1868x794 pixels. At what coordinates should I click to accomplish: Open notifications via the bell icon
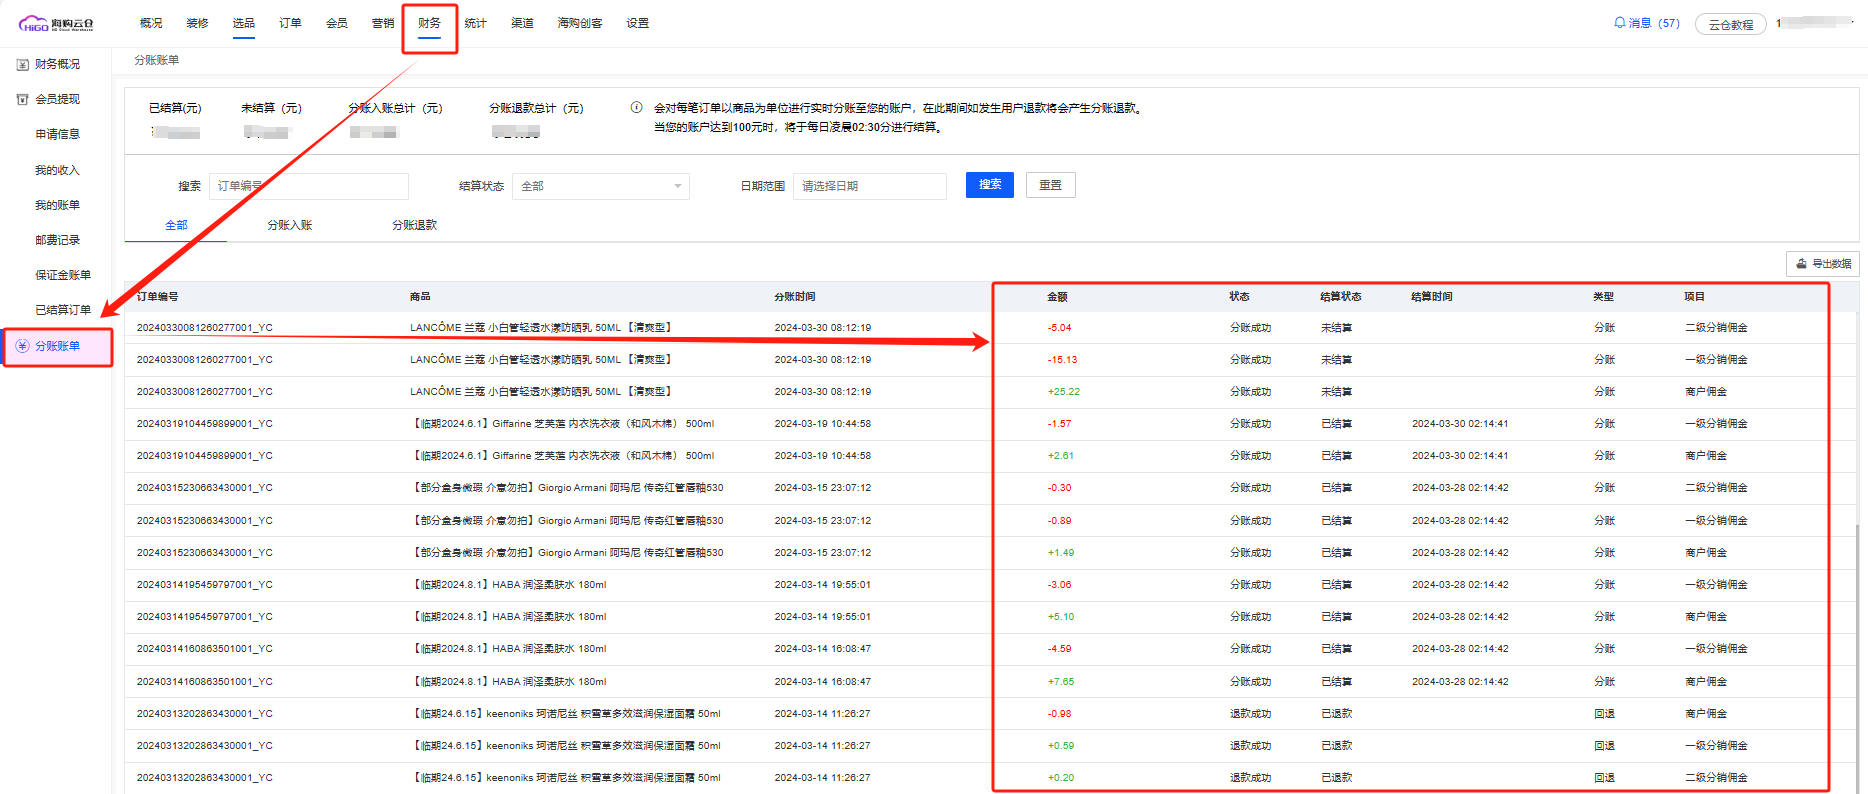(x=1619, y=23)
